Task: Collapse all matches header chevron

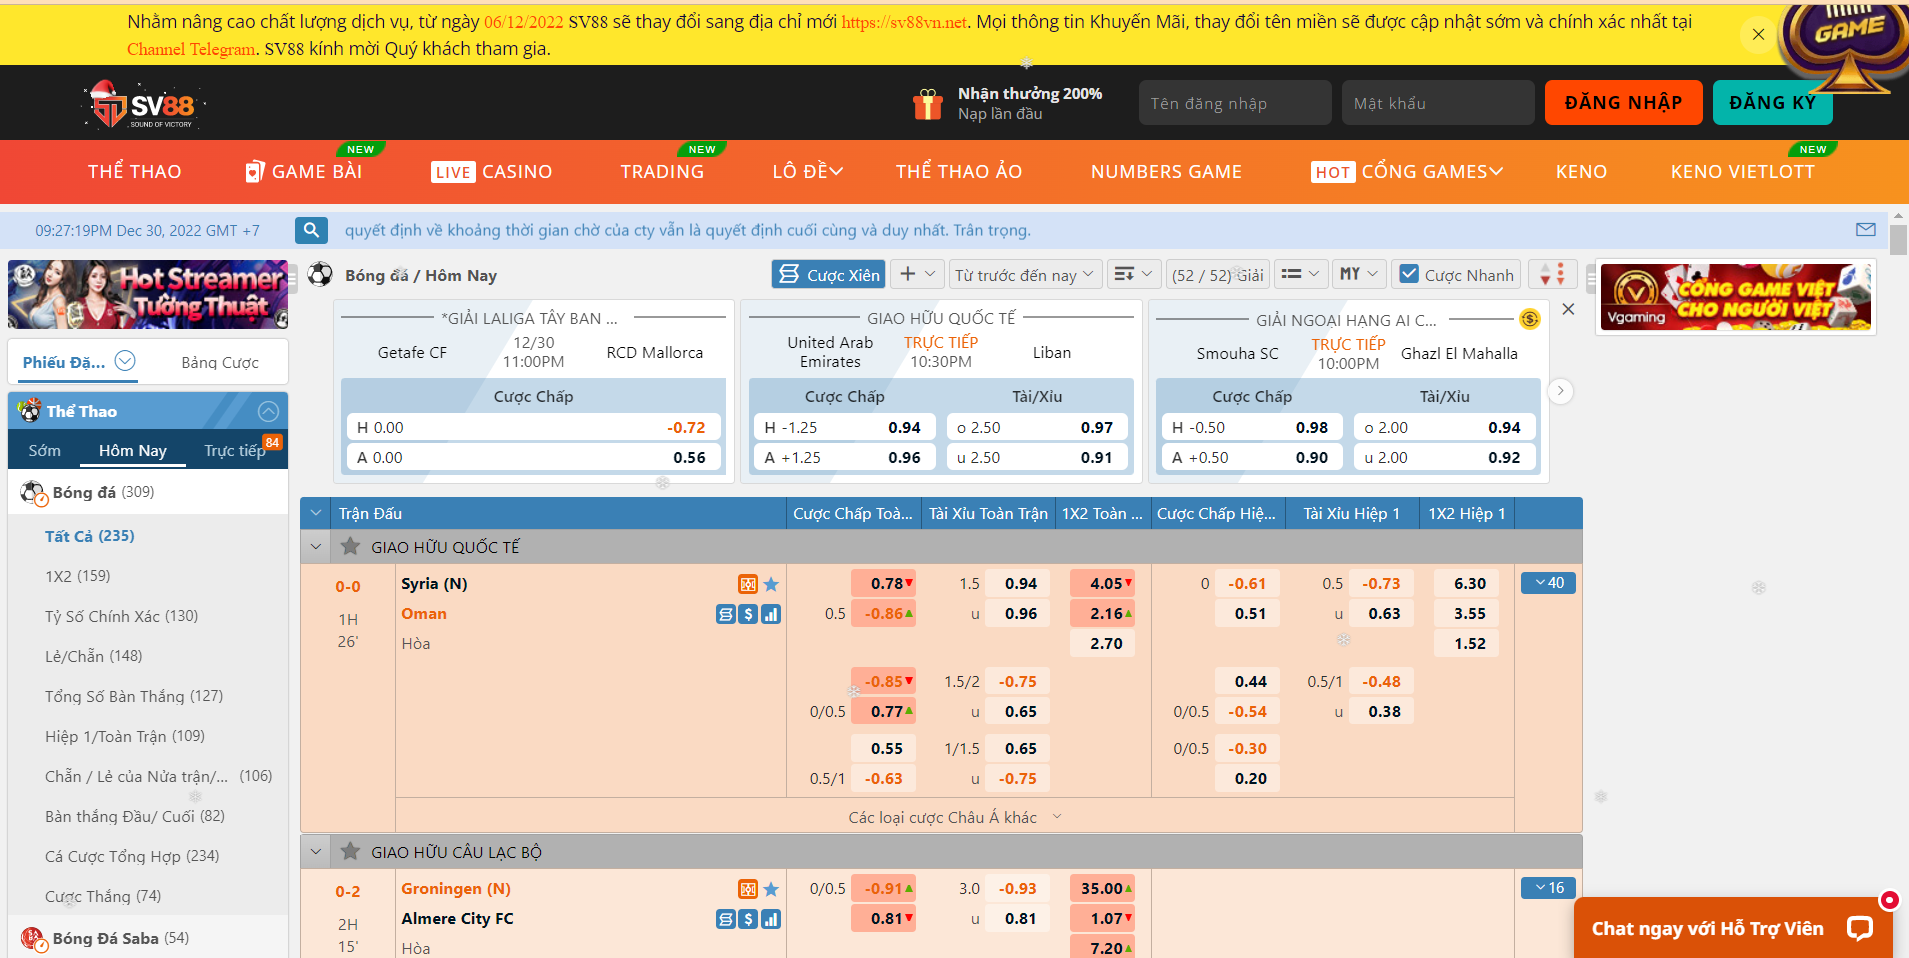Action: (316, 513)
